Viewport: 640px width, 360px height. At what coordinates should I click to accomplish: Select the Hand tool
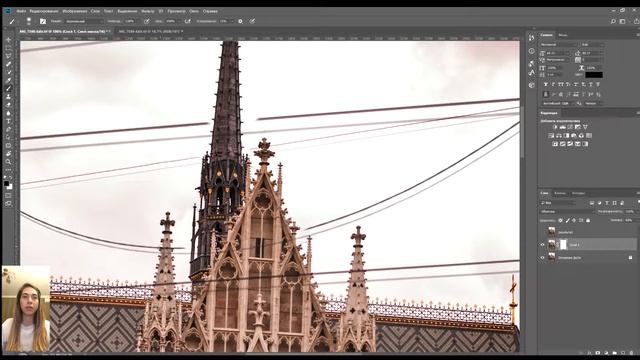pos(8,154)
